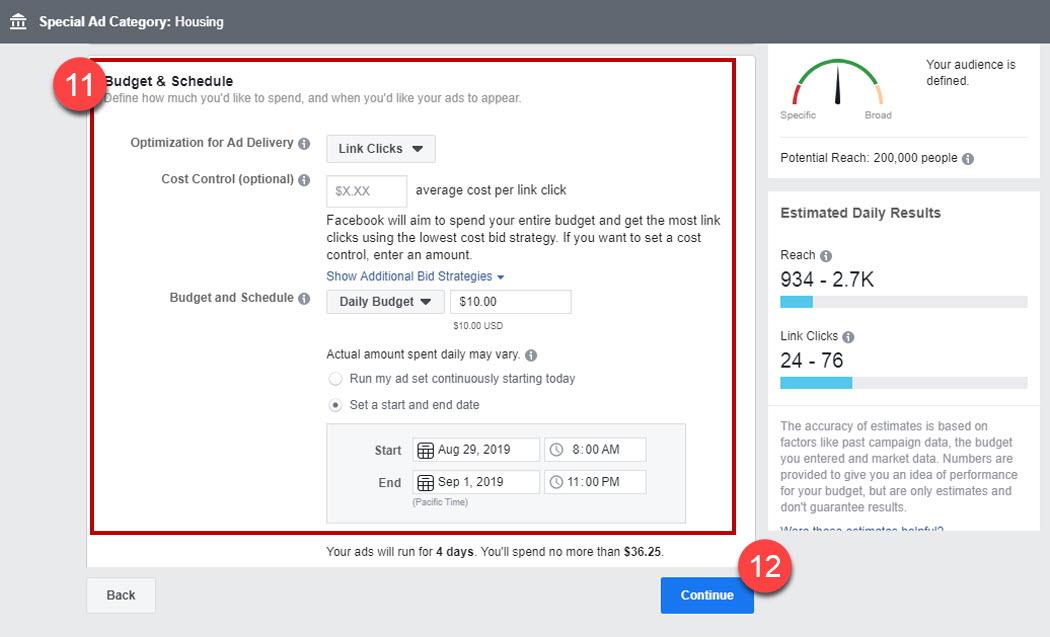
Task: Open the Link Clicks optimization dropdown
Action: click(380, 149)
